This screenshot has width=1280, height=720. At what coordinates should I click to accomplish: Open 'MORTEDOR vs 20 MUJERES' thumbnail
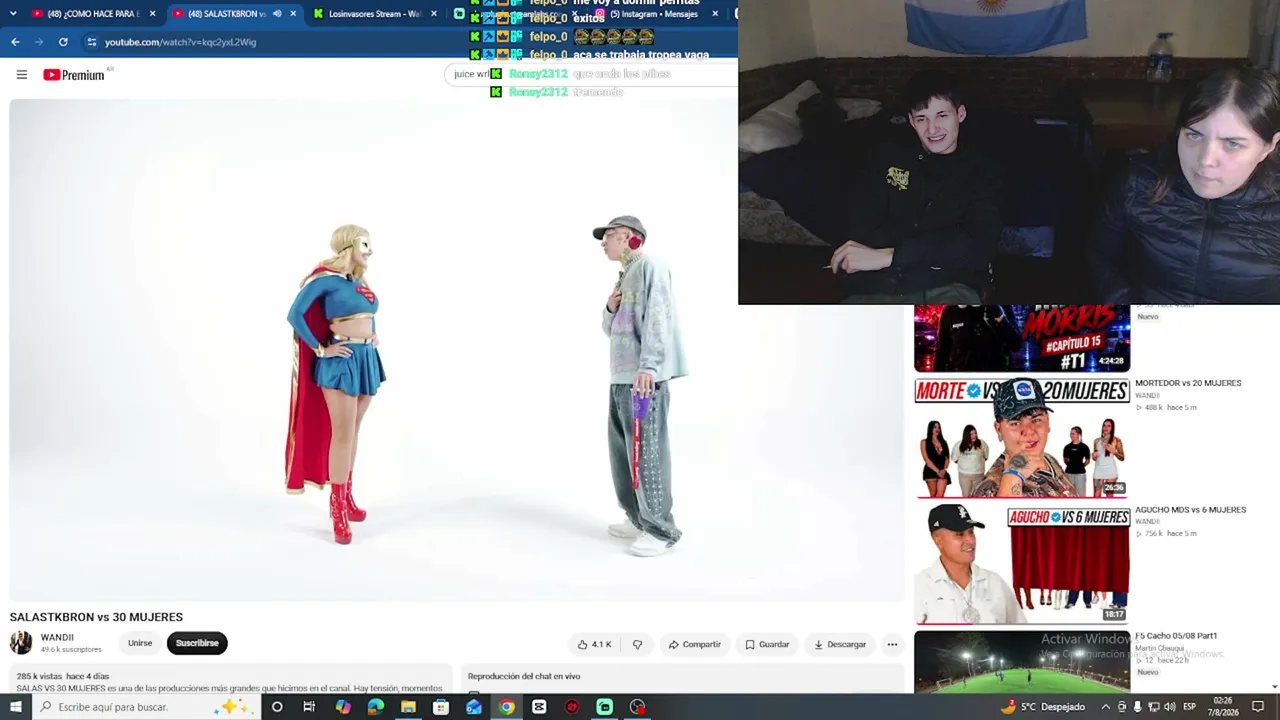pos(1022,438)
